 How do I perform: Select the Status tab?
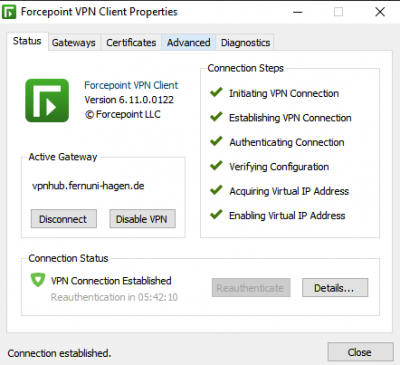click(x=27, y=41)
